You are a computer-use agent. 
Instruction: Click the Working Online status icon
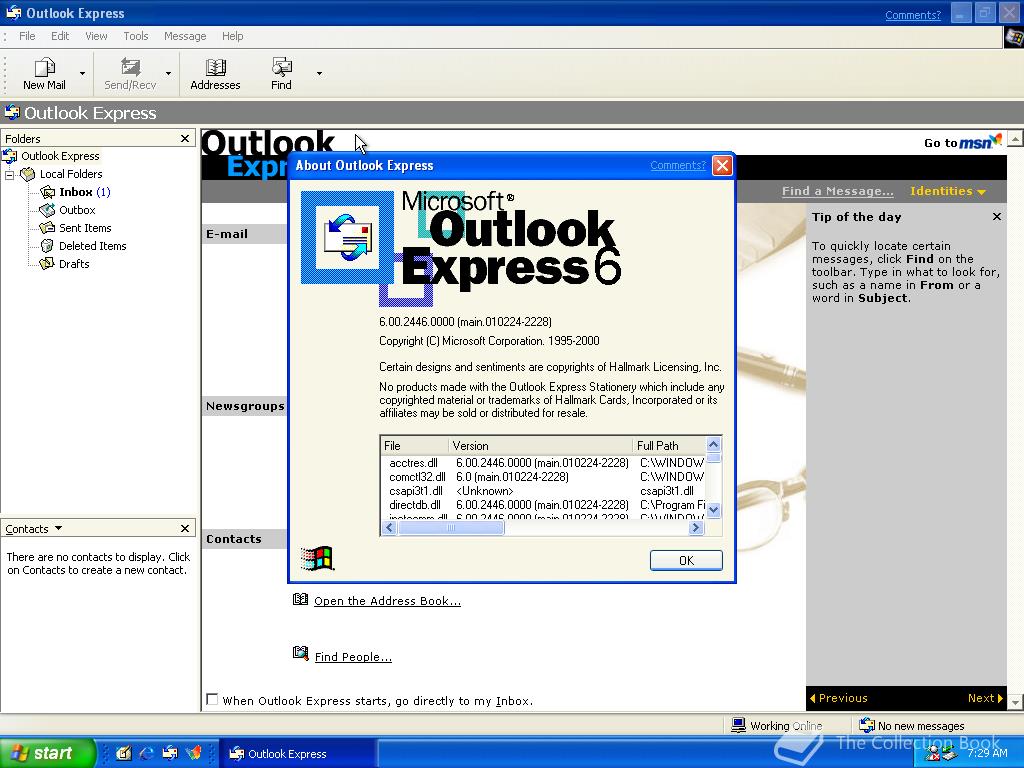[739, 725]
